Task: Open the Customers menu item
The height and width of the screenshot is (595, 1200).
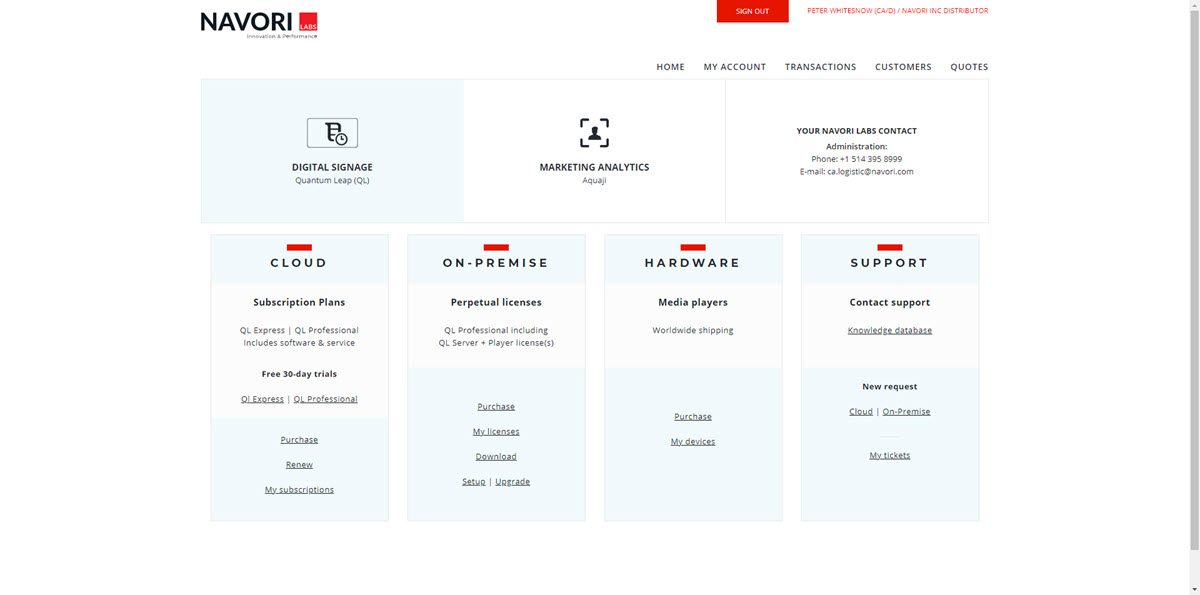Action: (903, 67)
